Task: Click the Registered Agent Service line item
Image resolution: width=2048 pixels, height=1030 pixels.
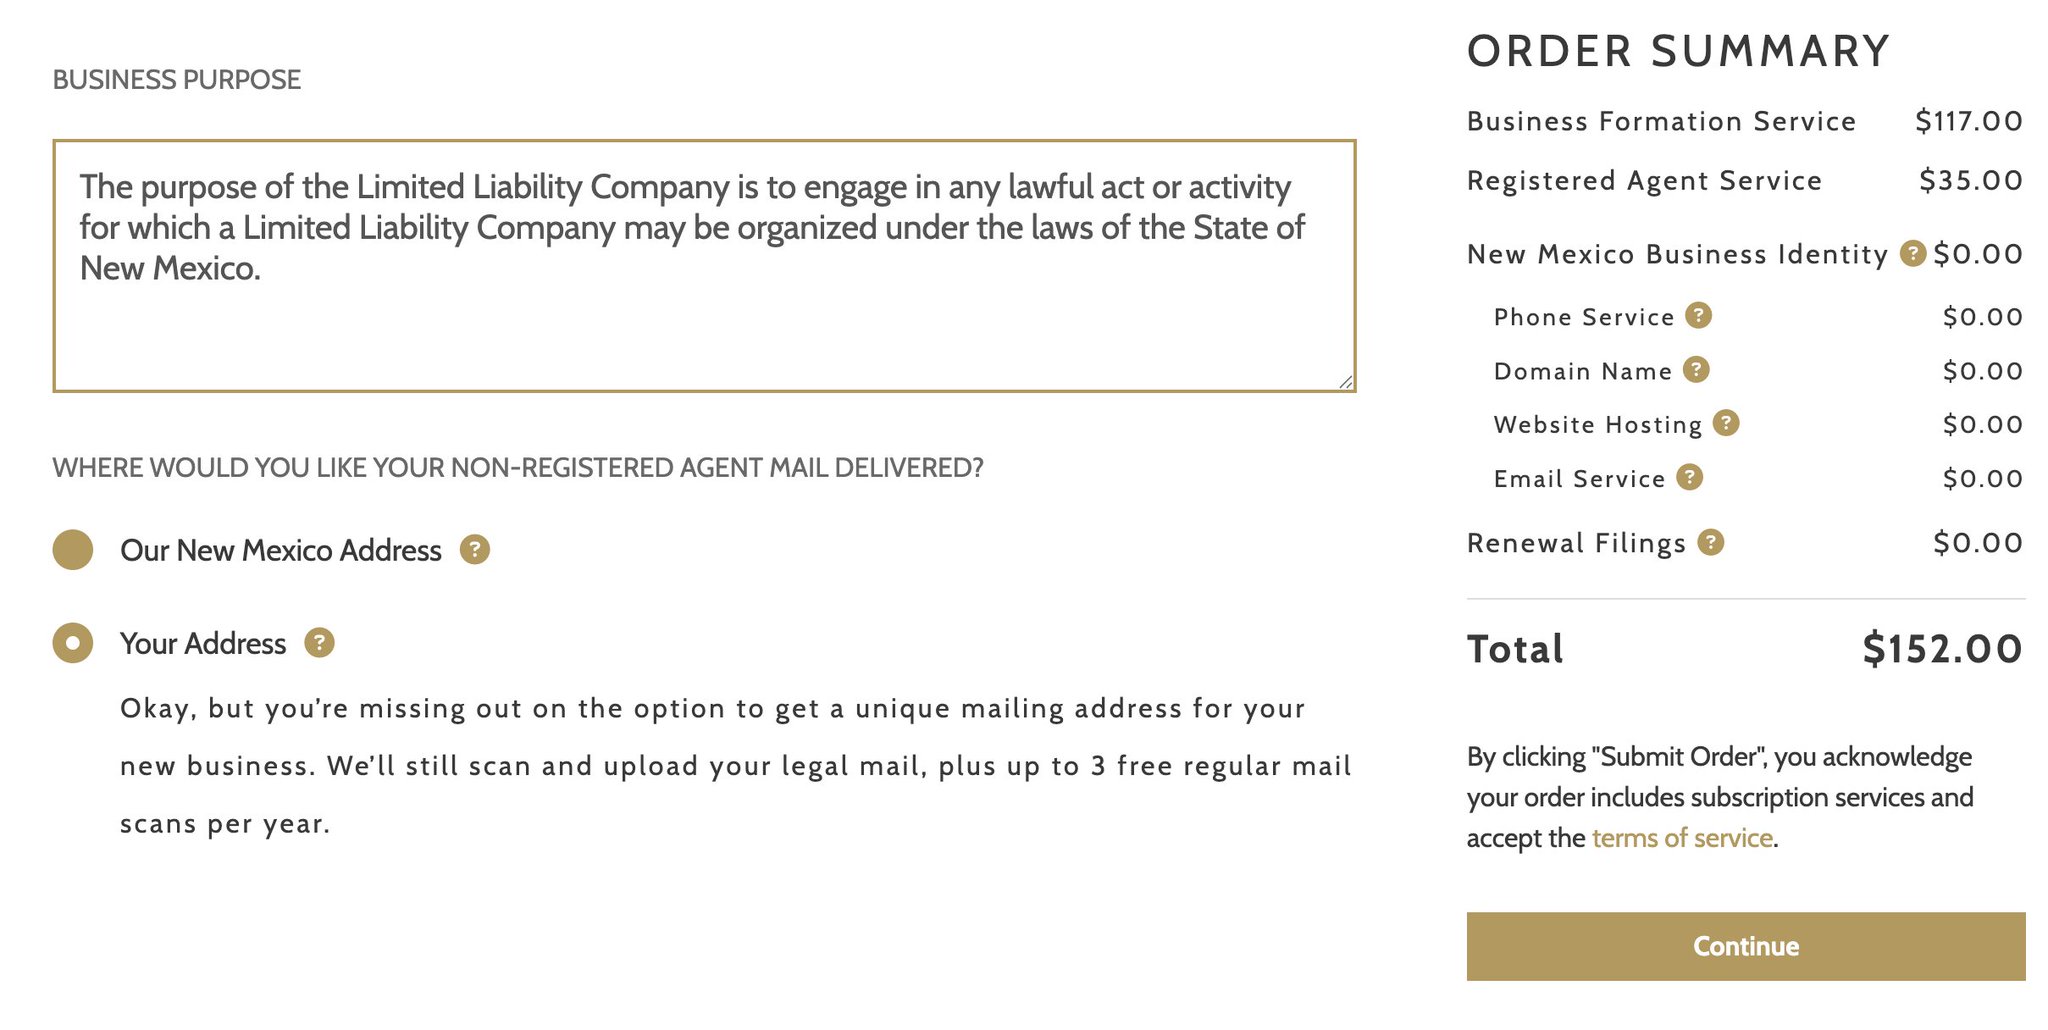Action: pyautogui.click(x=1745, y=181)
